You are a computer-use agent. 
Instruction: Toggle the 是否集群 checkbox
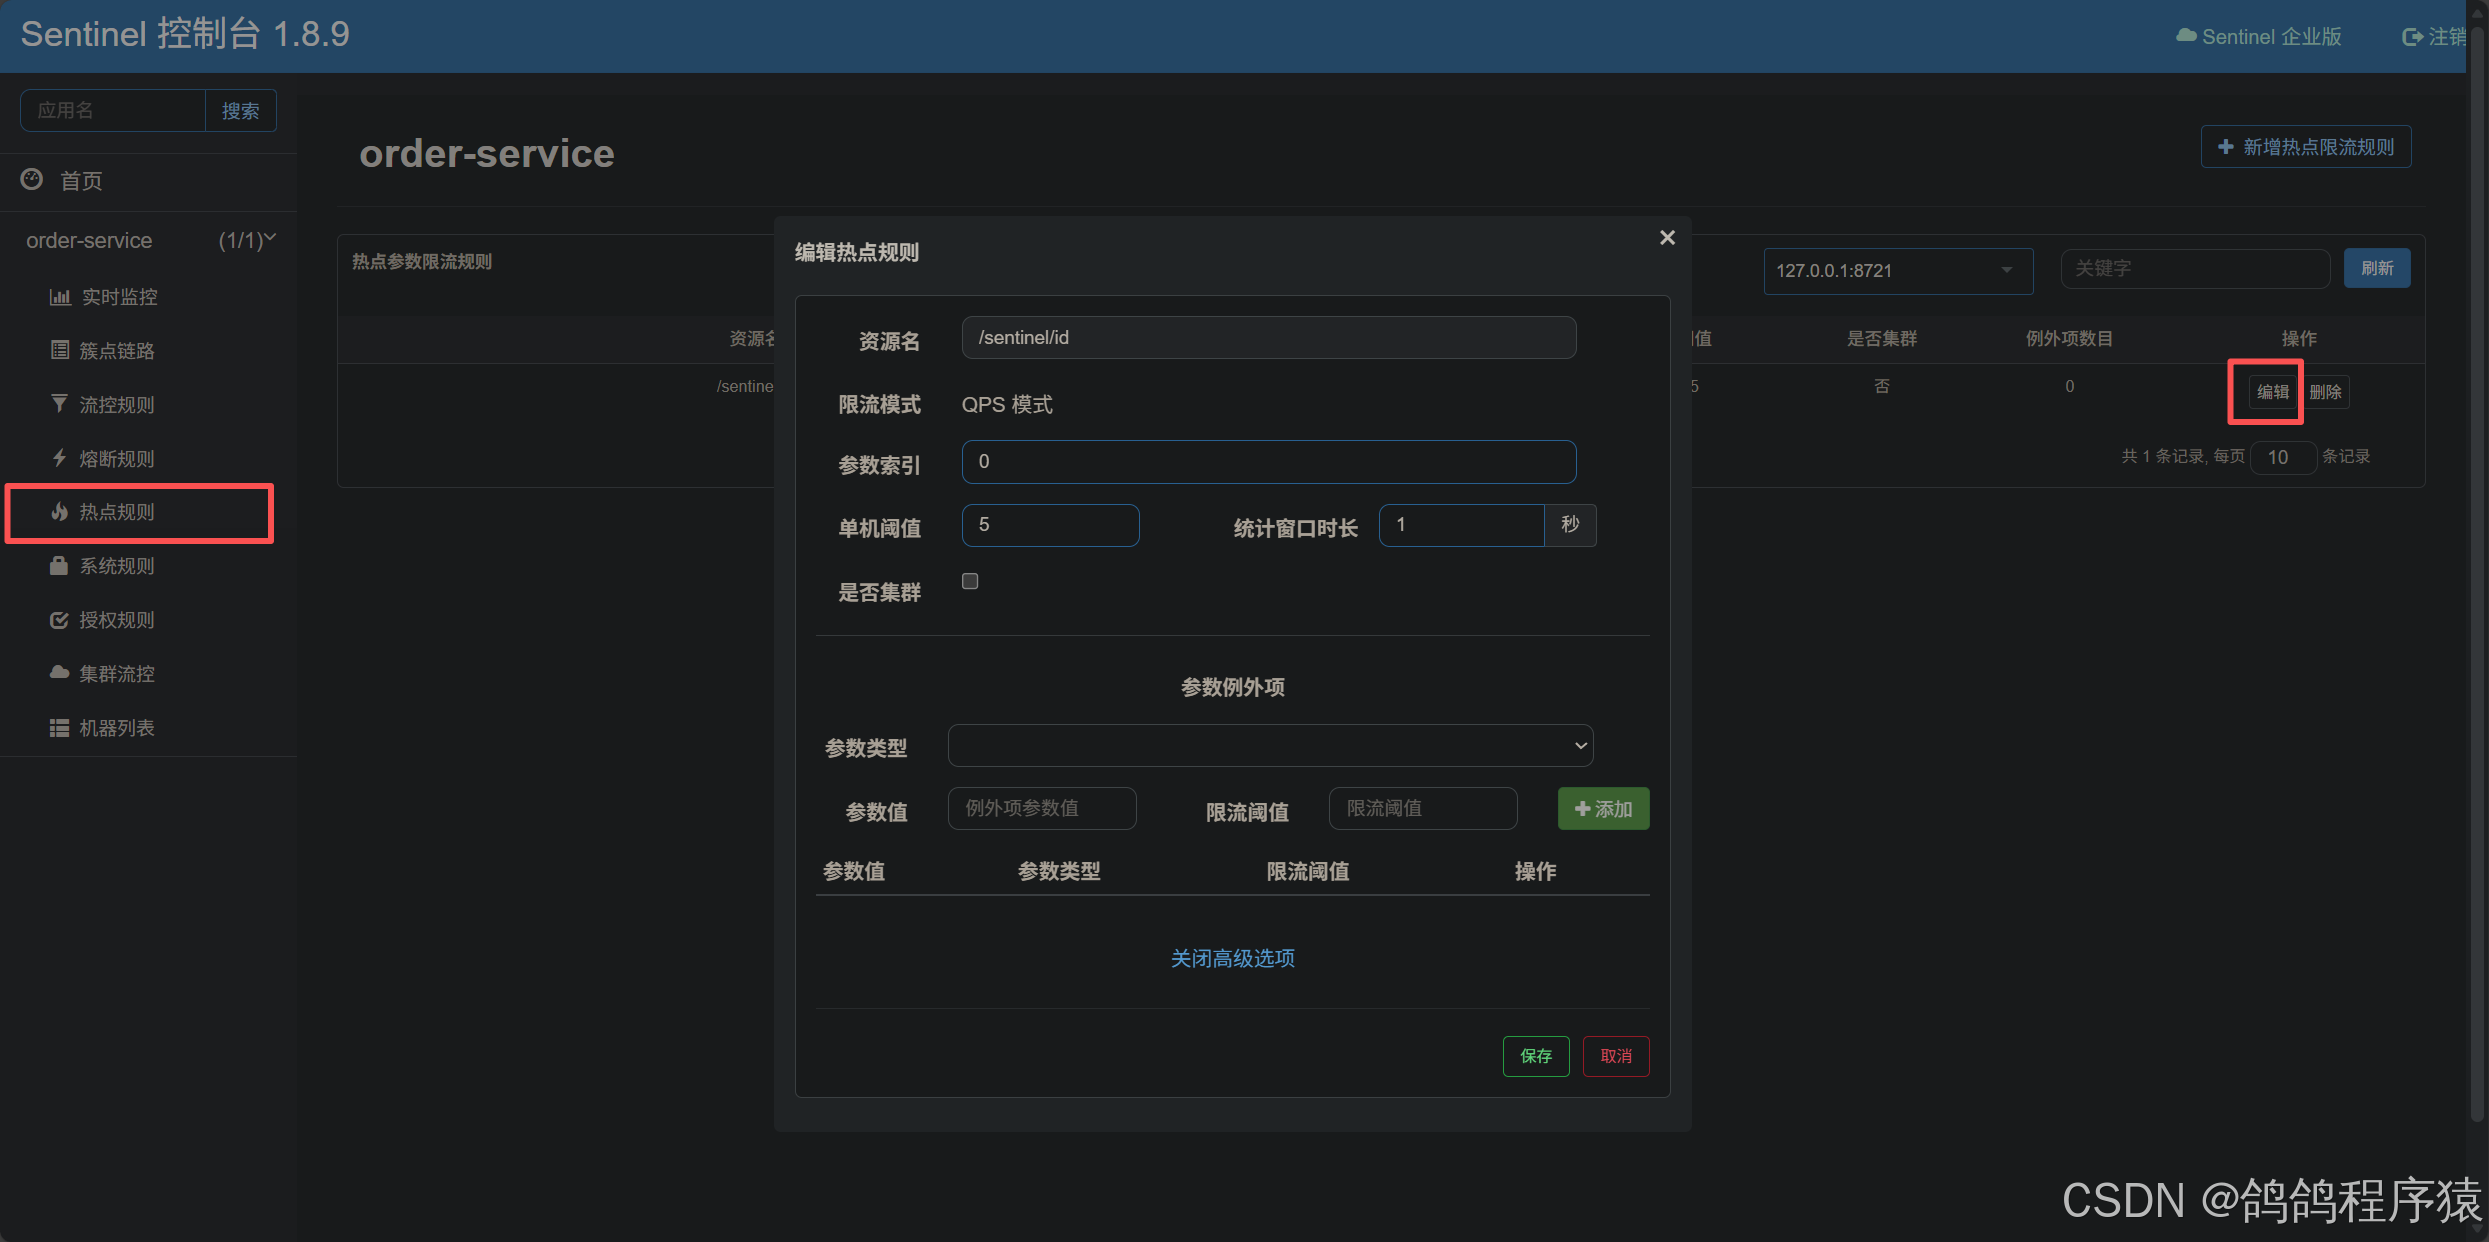[x=970, y=581]
